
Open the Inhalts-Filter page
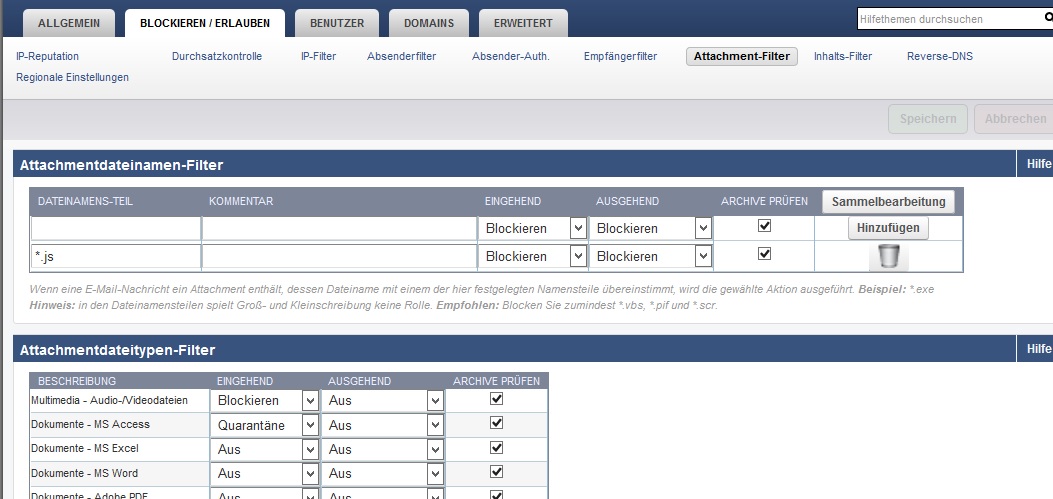[842, 57]
